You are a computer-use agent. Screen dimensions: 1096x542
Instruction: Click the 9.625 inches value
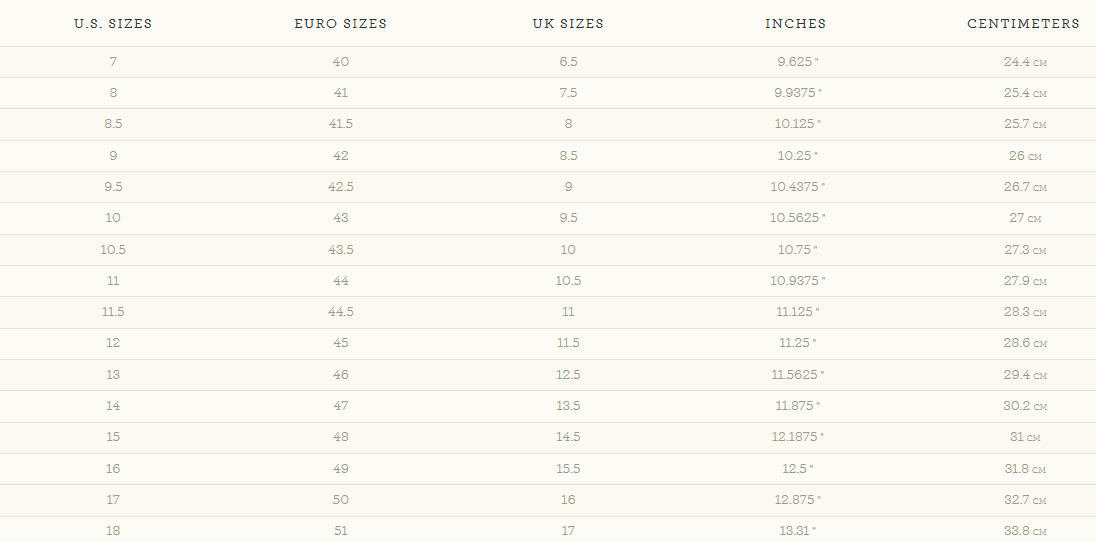pyautogui.click(x=796, y=62)
